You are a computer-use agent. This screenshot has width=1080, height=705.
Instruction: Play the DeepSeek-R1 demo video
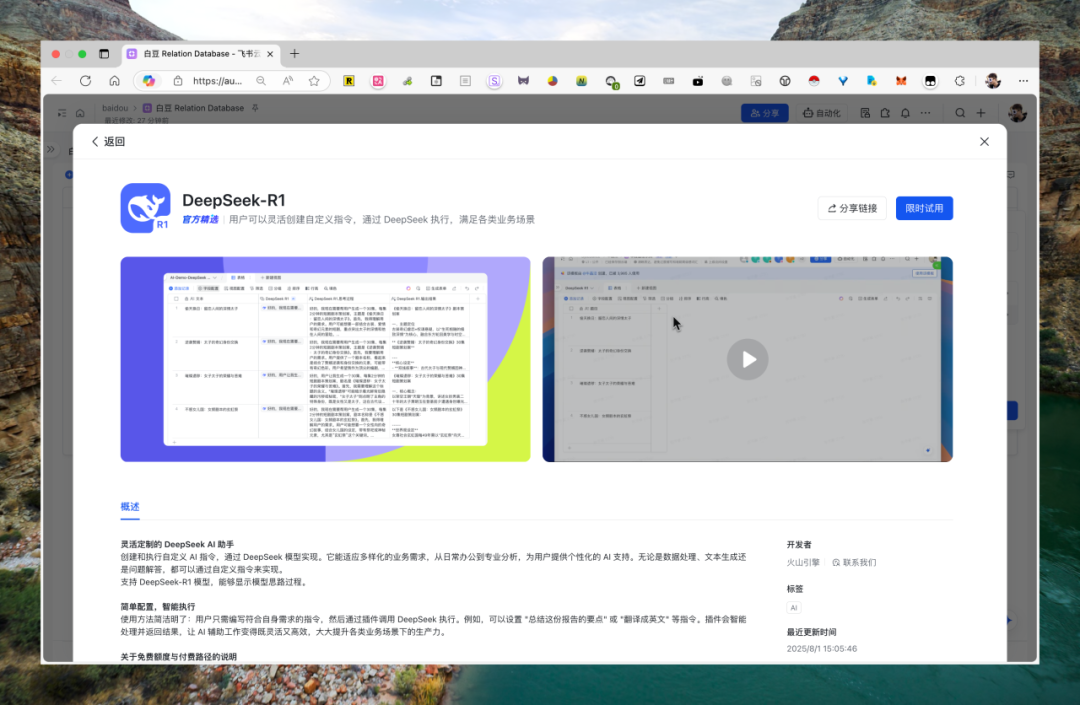coord(747,359)
